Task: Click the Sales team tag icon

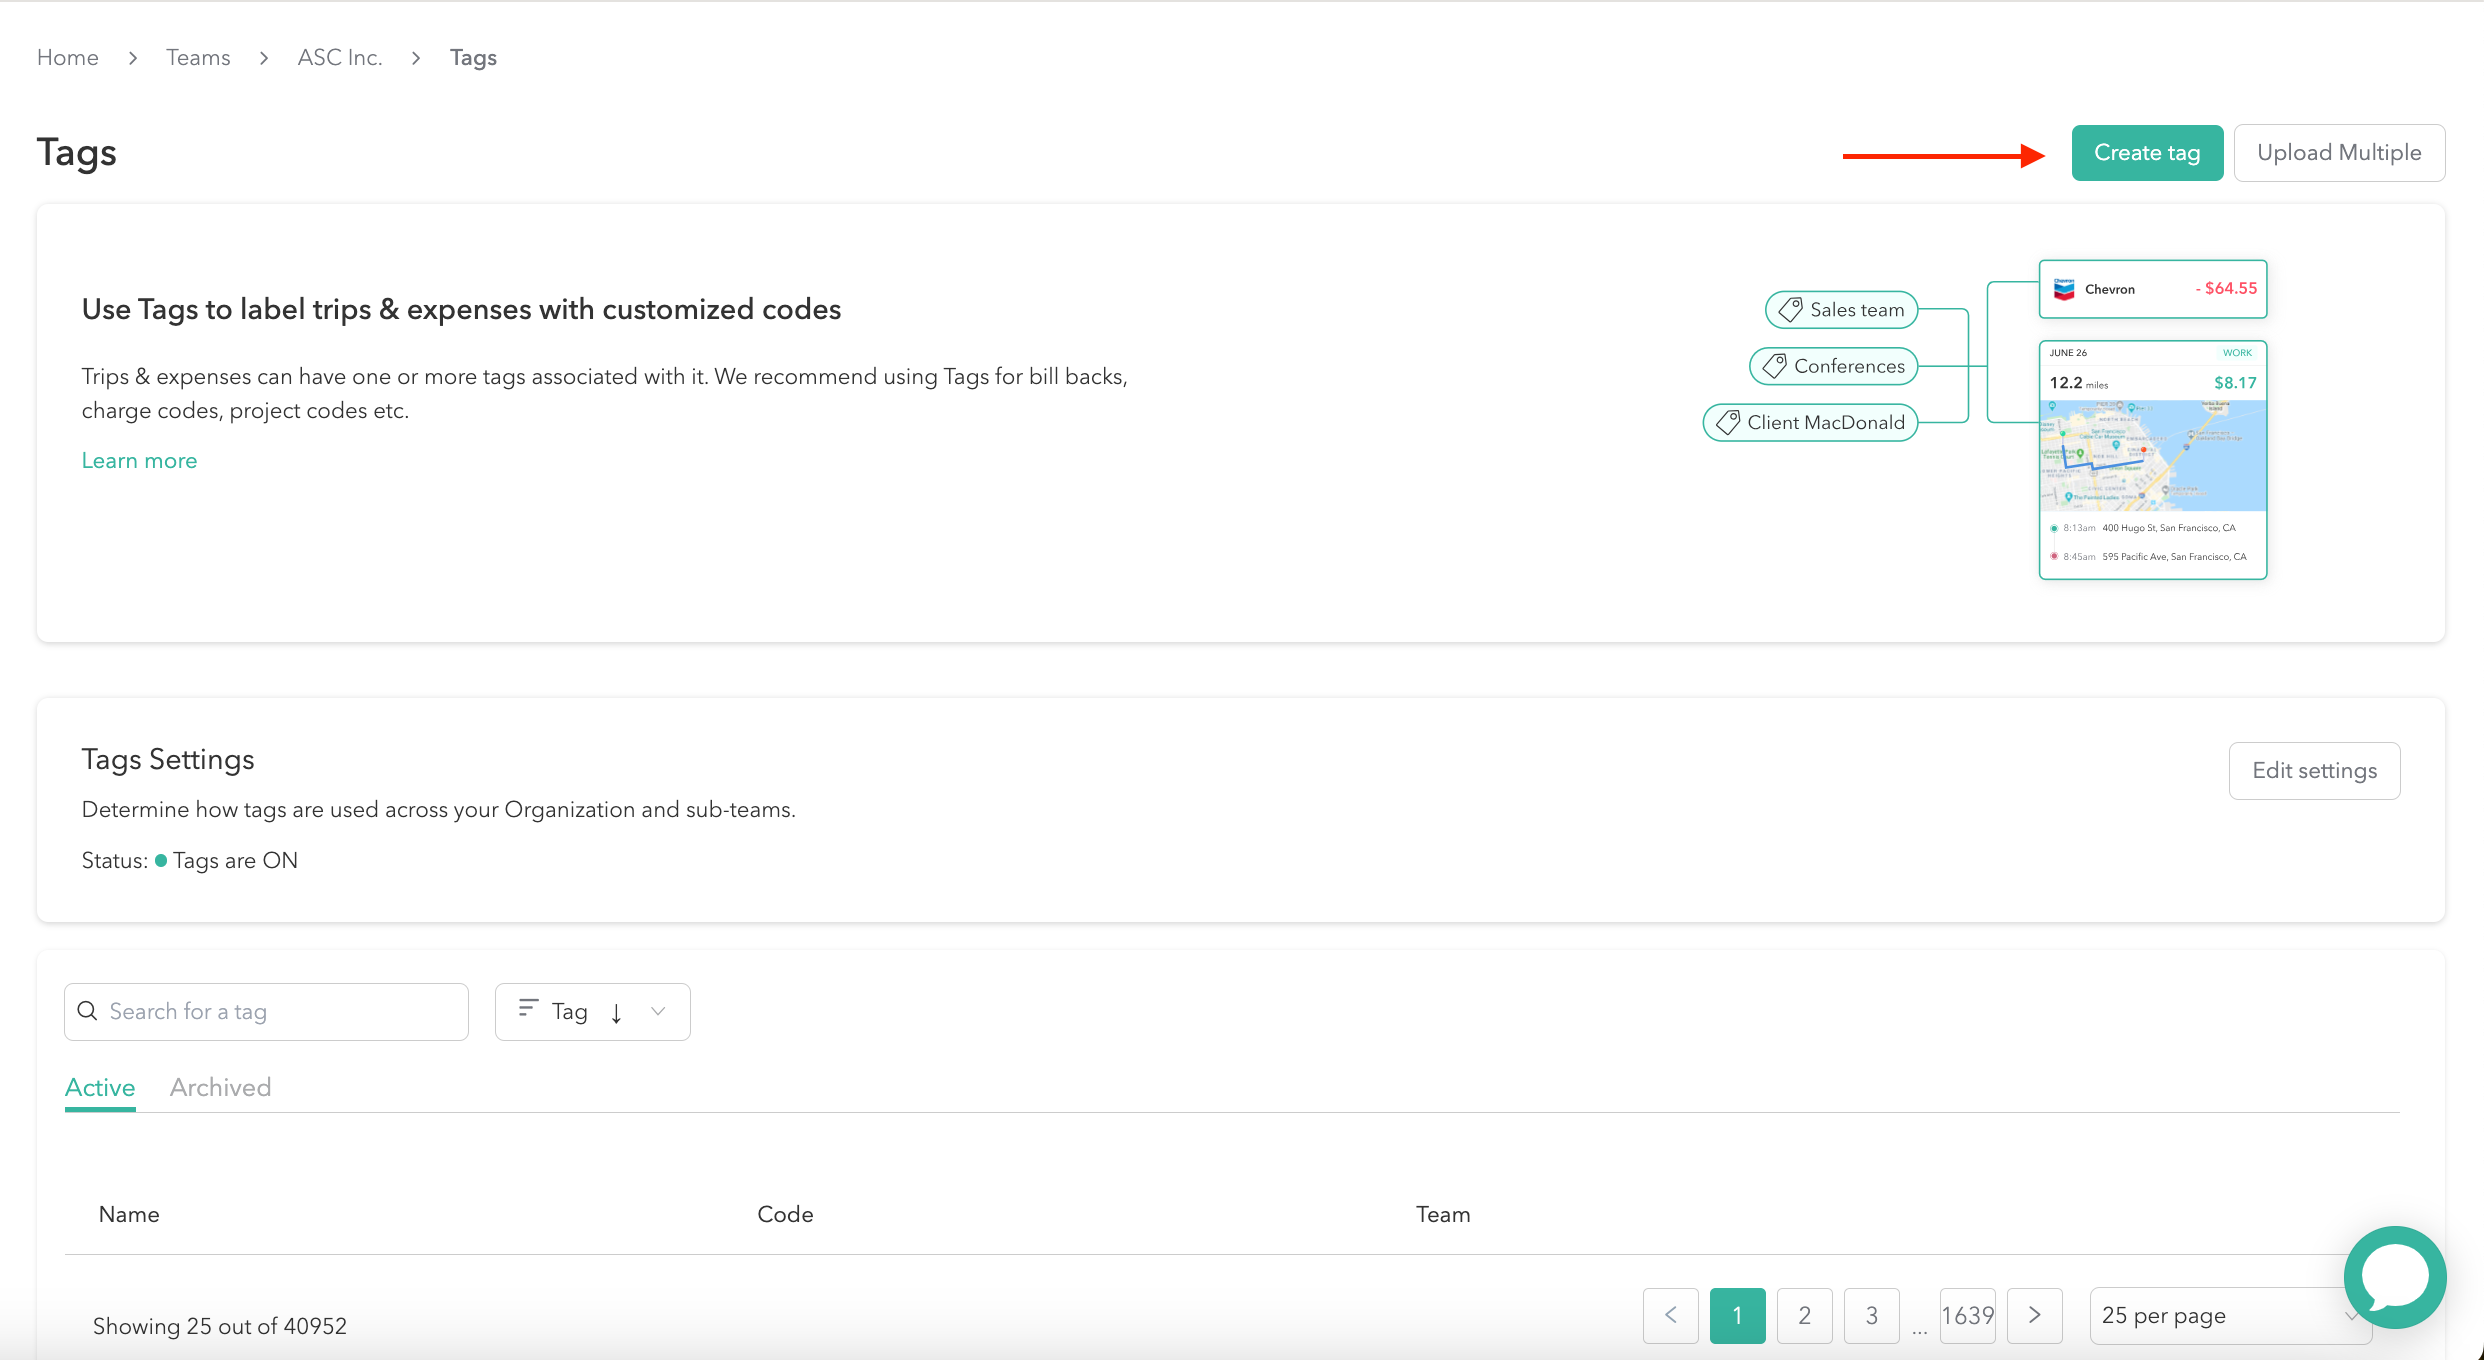Action: point(1791,310)
